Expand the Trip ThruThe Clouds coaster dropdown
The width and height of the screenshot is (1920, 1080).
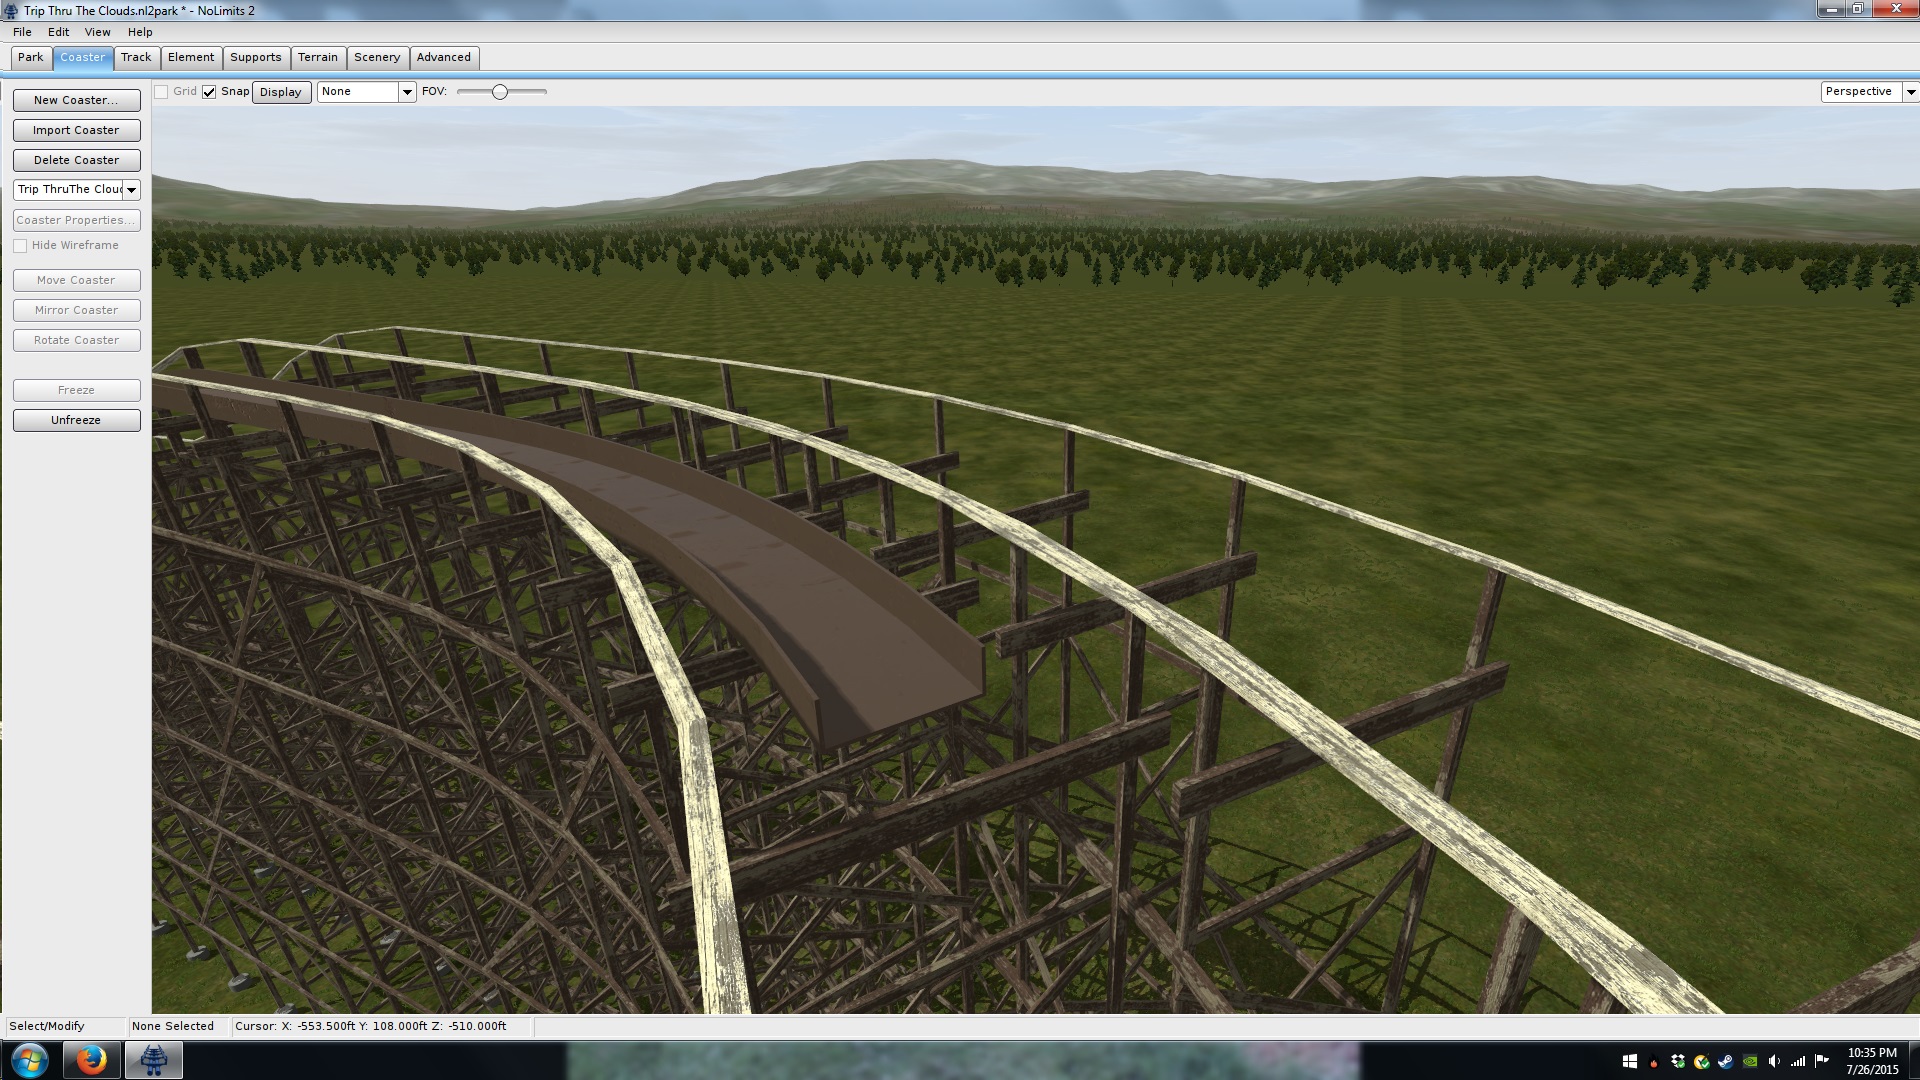click(131, 190)
